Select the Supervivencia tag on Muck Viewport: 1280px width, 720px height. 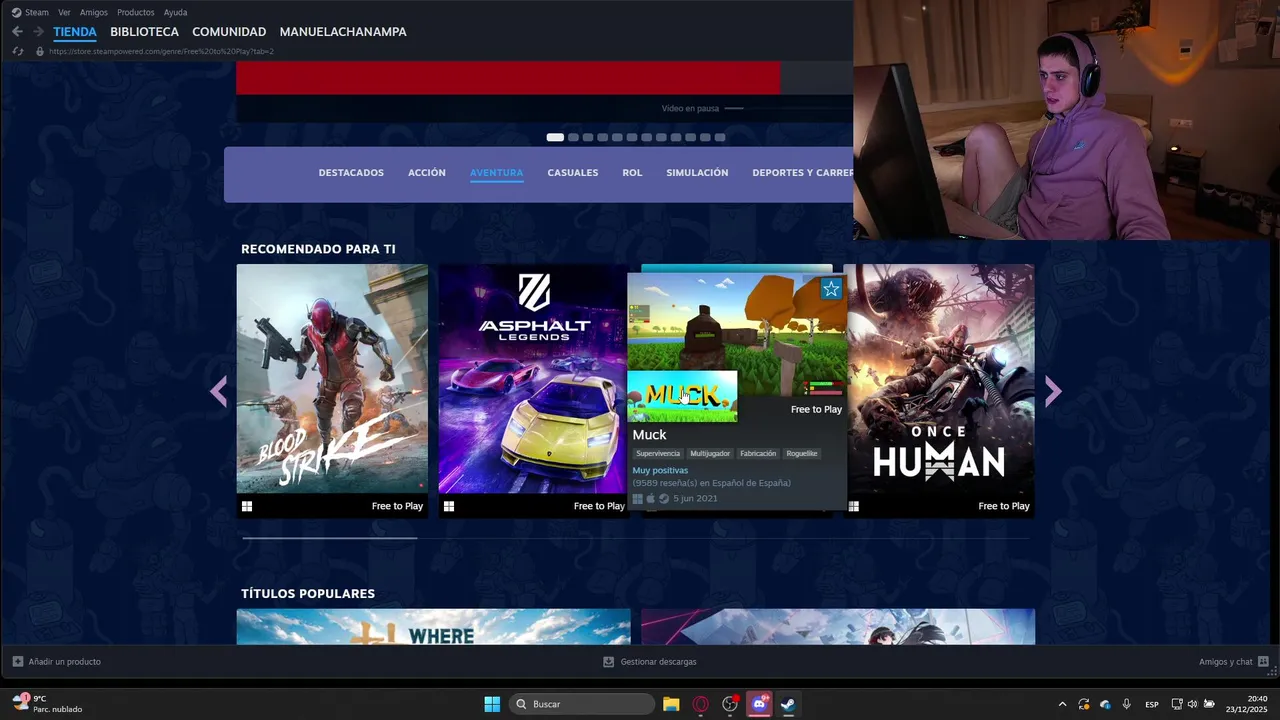pyautogui.click(x=658, y=454)
